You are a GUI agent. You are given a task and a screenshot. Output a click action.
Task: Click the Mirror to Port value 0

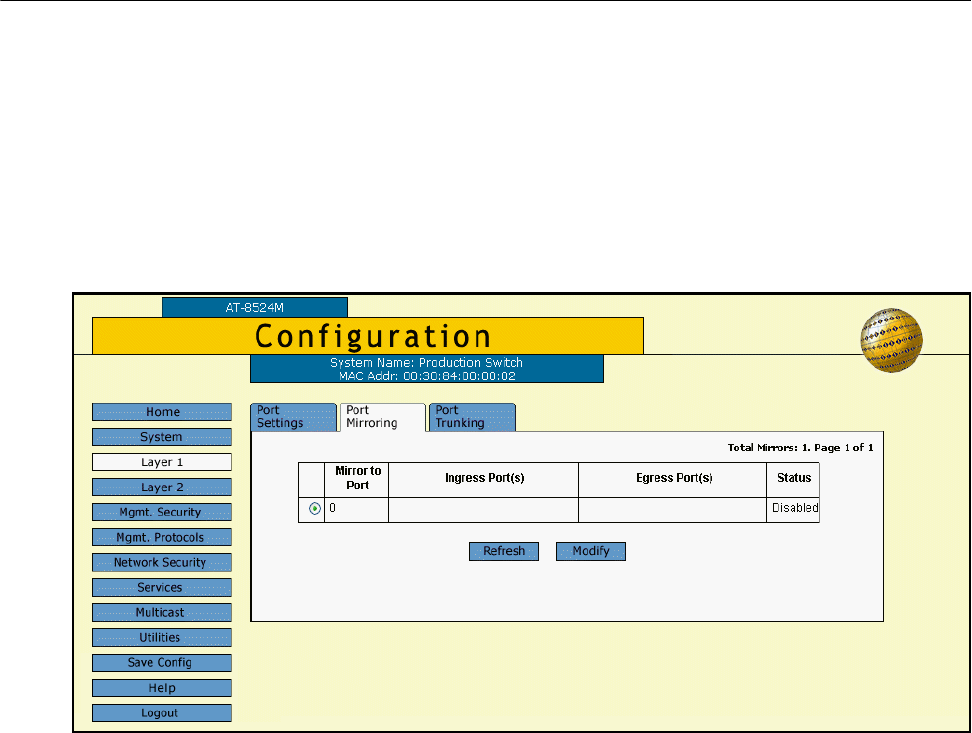333,508
